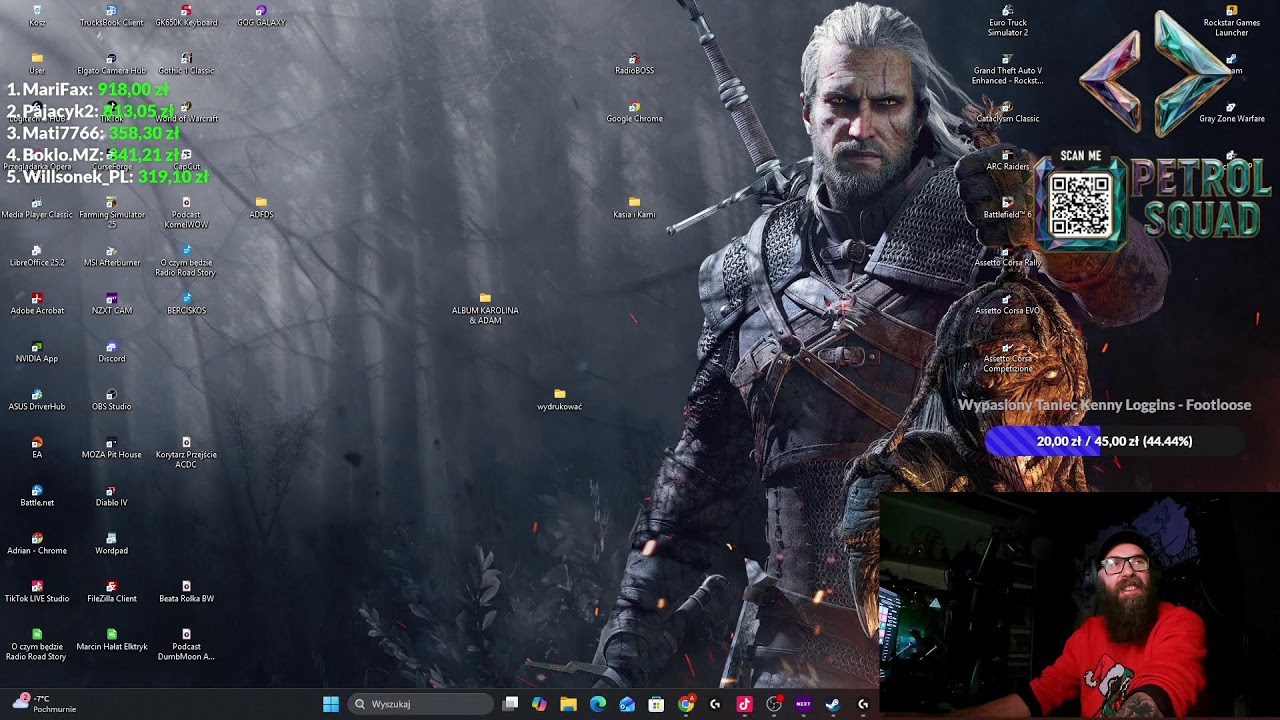This screenshot has height=720, width=1280.
Task: Click the ARC Raiders desktop shortcut
Action: (1007, 159)
